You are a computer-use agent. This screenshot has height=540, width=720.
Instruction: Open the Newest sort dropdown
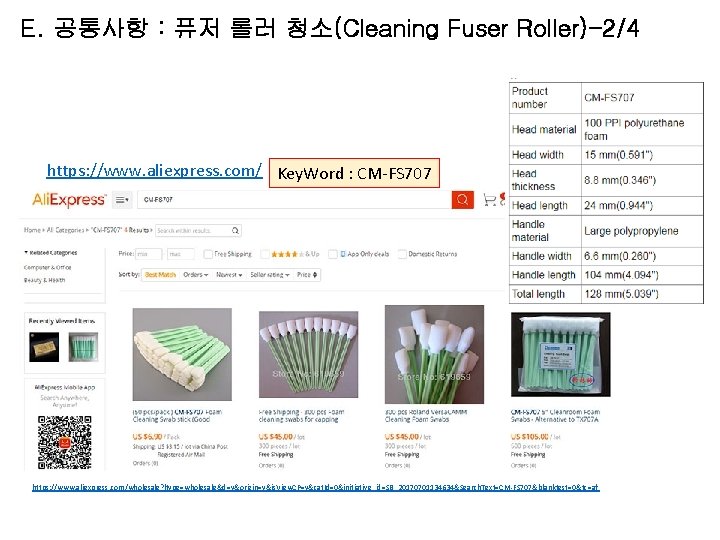click(229, 275)
